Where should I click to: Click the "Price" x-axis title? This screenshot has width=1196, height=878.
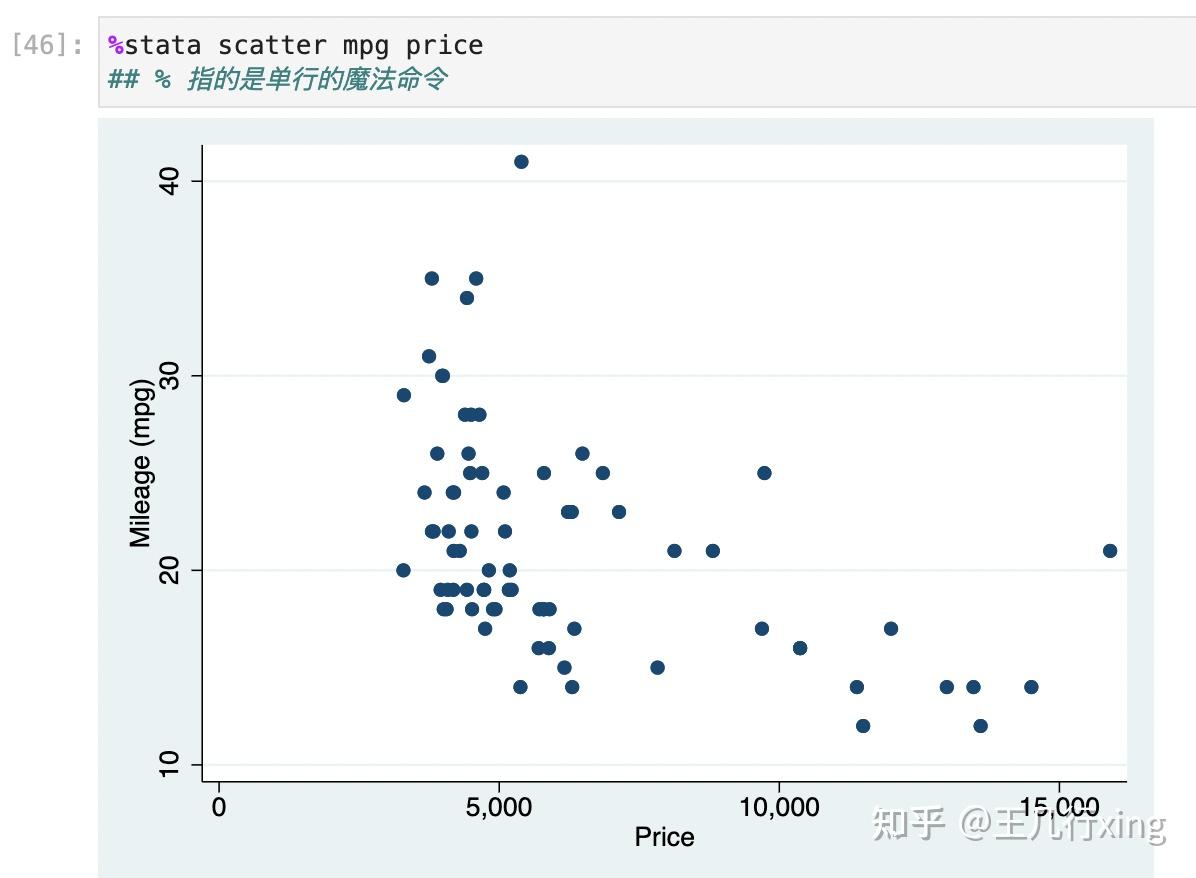coord(664,837)
